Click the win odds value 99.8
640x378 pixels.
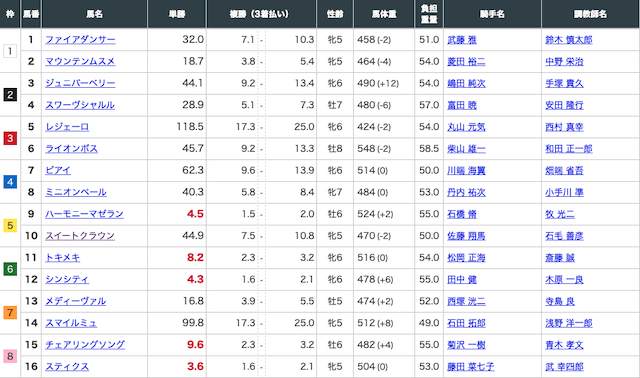click(x=193, y=323)
